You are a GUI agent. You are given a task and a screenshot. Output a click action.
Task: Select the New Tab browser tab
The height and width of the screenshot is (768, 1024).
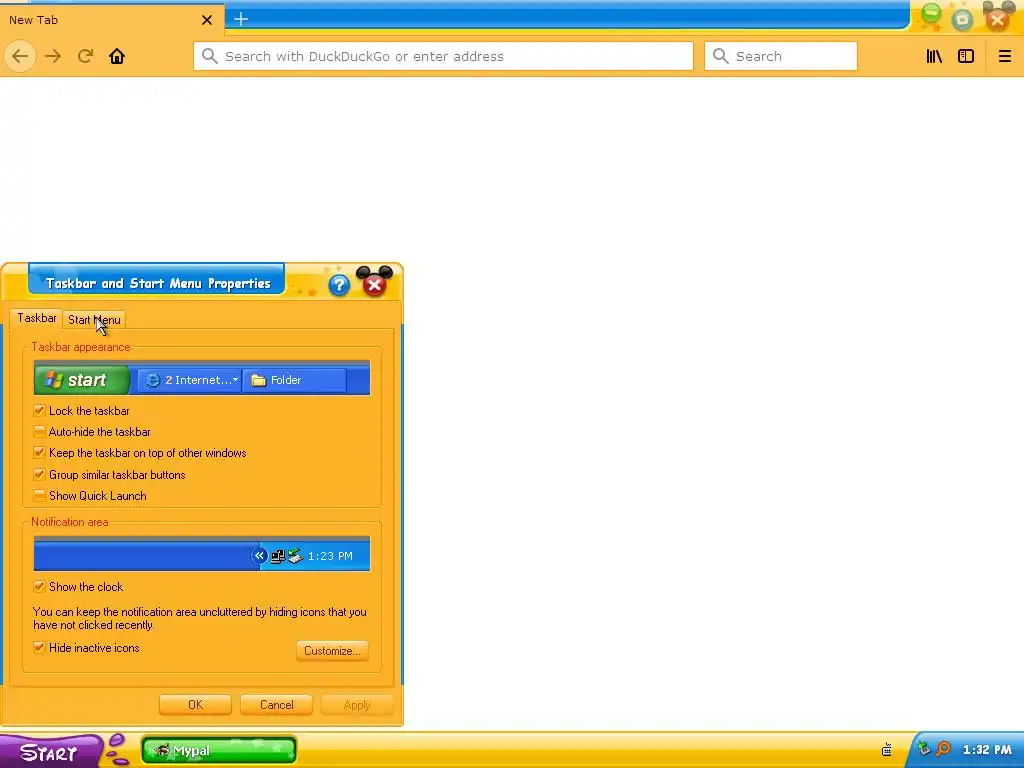point(112,20)
